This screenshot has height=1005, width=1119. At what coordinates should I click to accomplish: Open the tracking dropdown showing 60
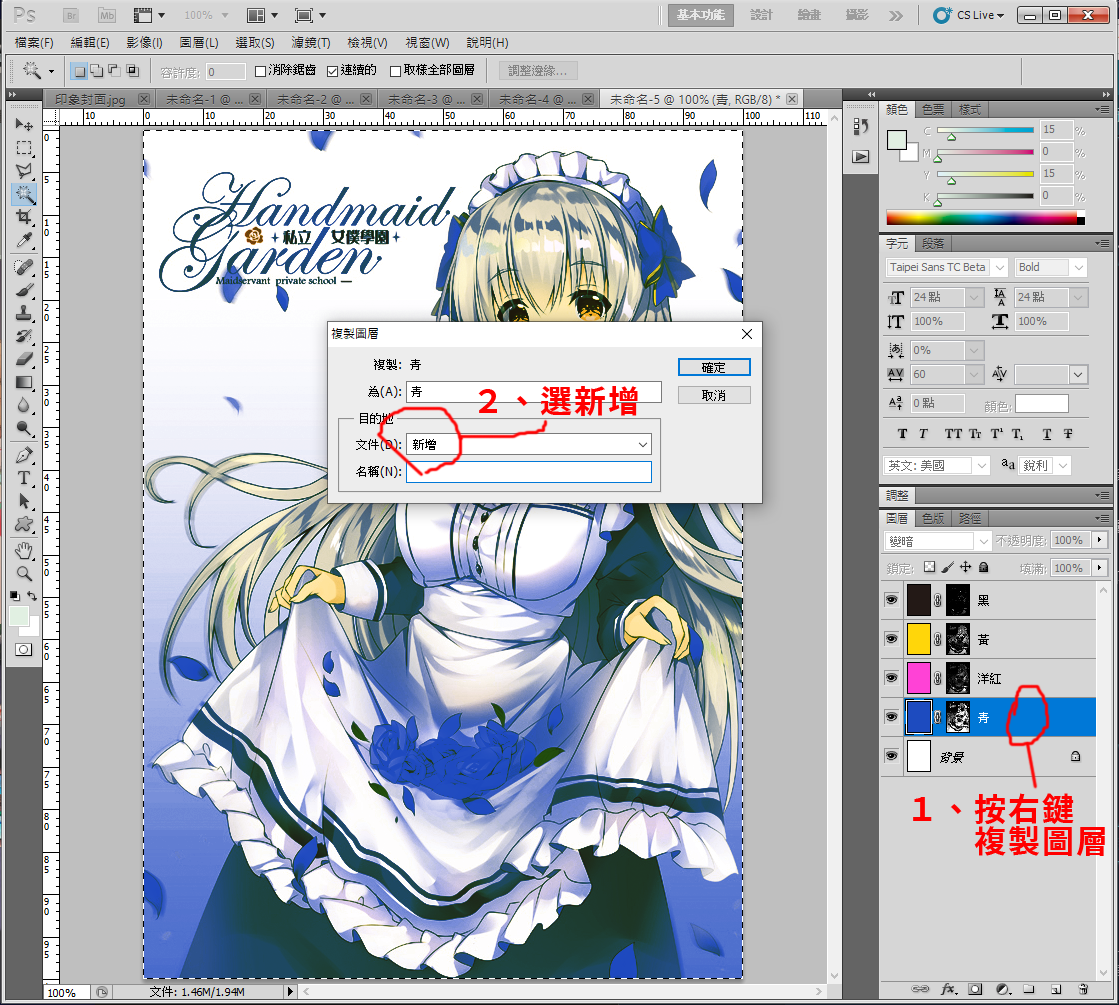click(x=974, y=374)
